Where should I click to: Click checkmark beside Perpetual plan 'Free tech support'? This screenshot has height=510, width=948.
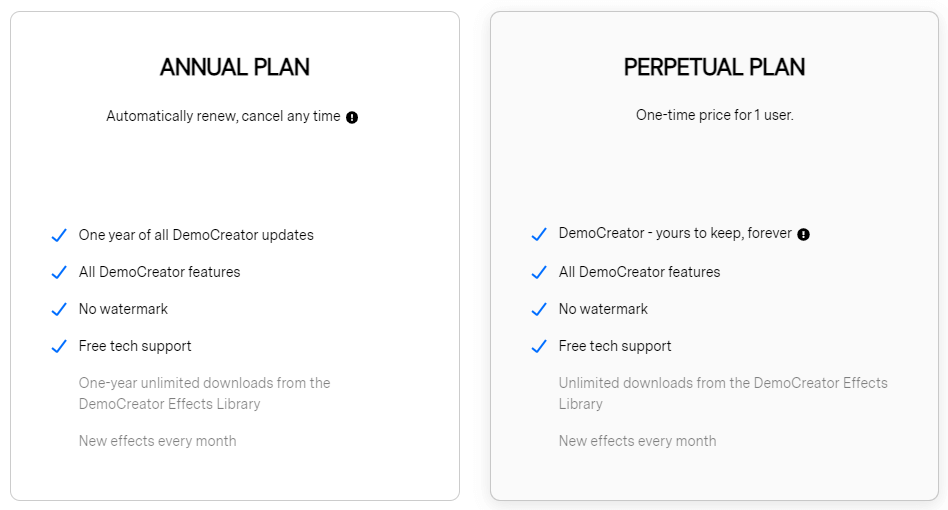coord(539,346)
